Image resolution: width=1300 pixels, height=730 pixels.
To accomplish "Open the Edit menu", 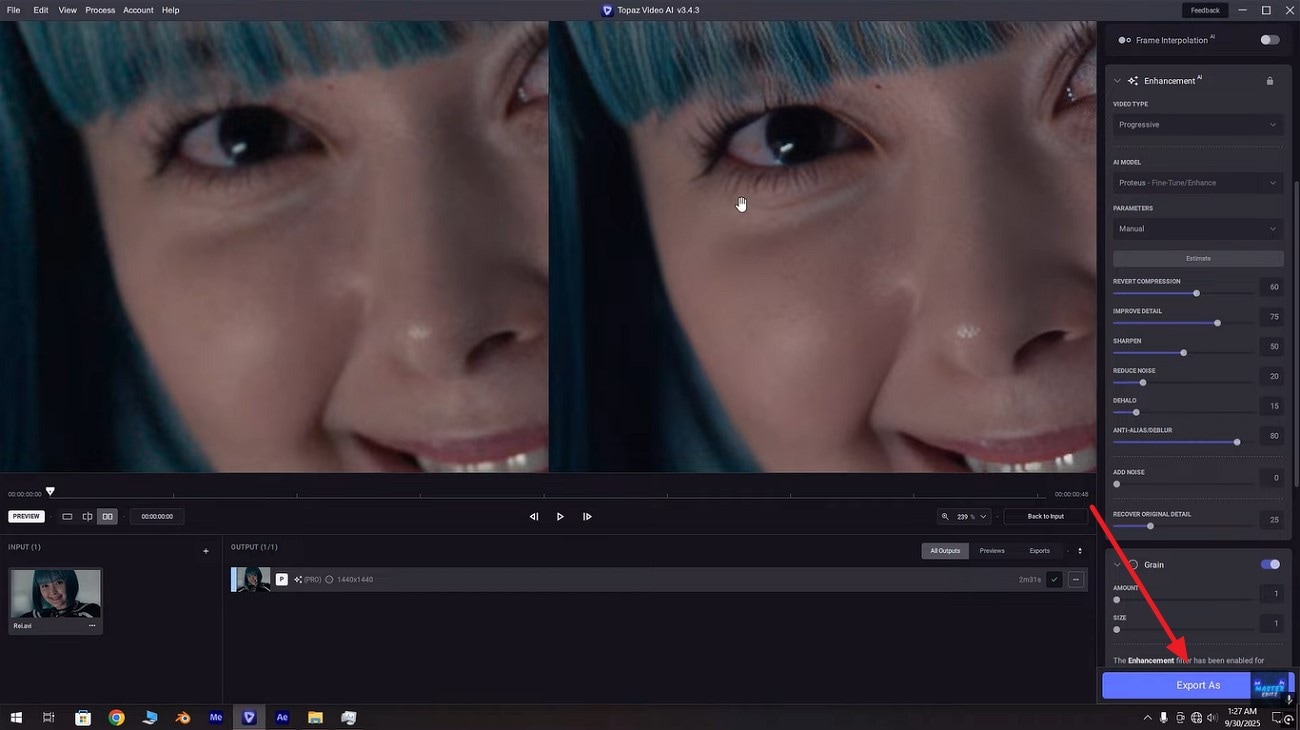I will (x=41, y=10).
